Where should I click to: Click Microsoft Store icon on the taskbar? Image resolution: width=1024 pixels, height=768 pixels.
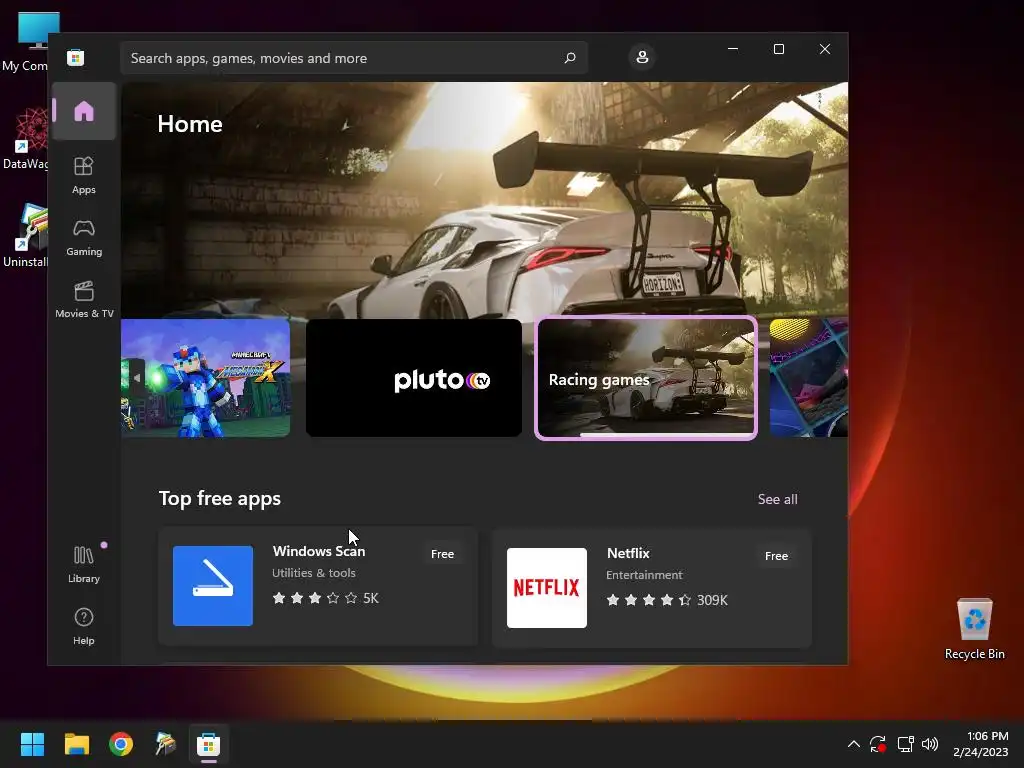pos(209,744)
